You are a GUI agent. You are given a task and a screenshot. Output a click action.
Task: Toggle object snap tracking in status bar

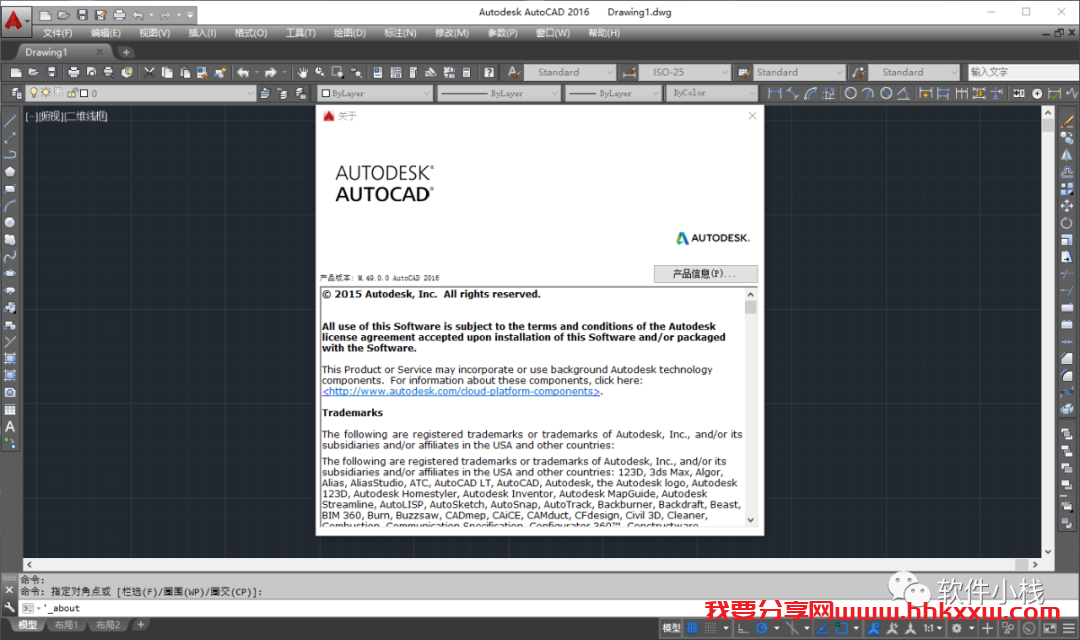(822, 628)
